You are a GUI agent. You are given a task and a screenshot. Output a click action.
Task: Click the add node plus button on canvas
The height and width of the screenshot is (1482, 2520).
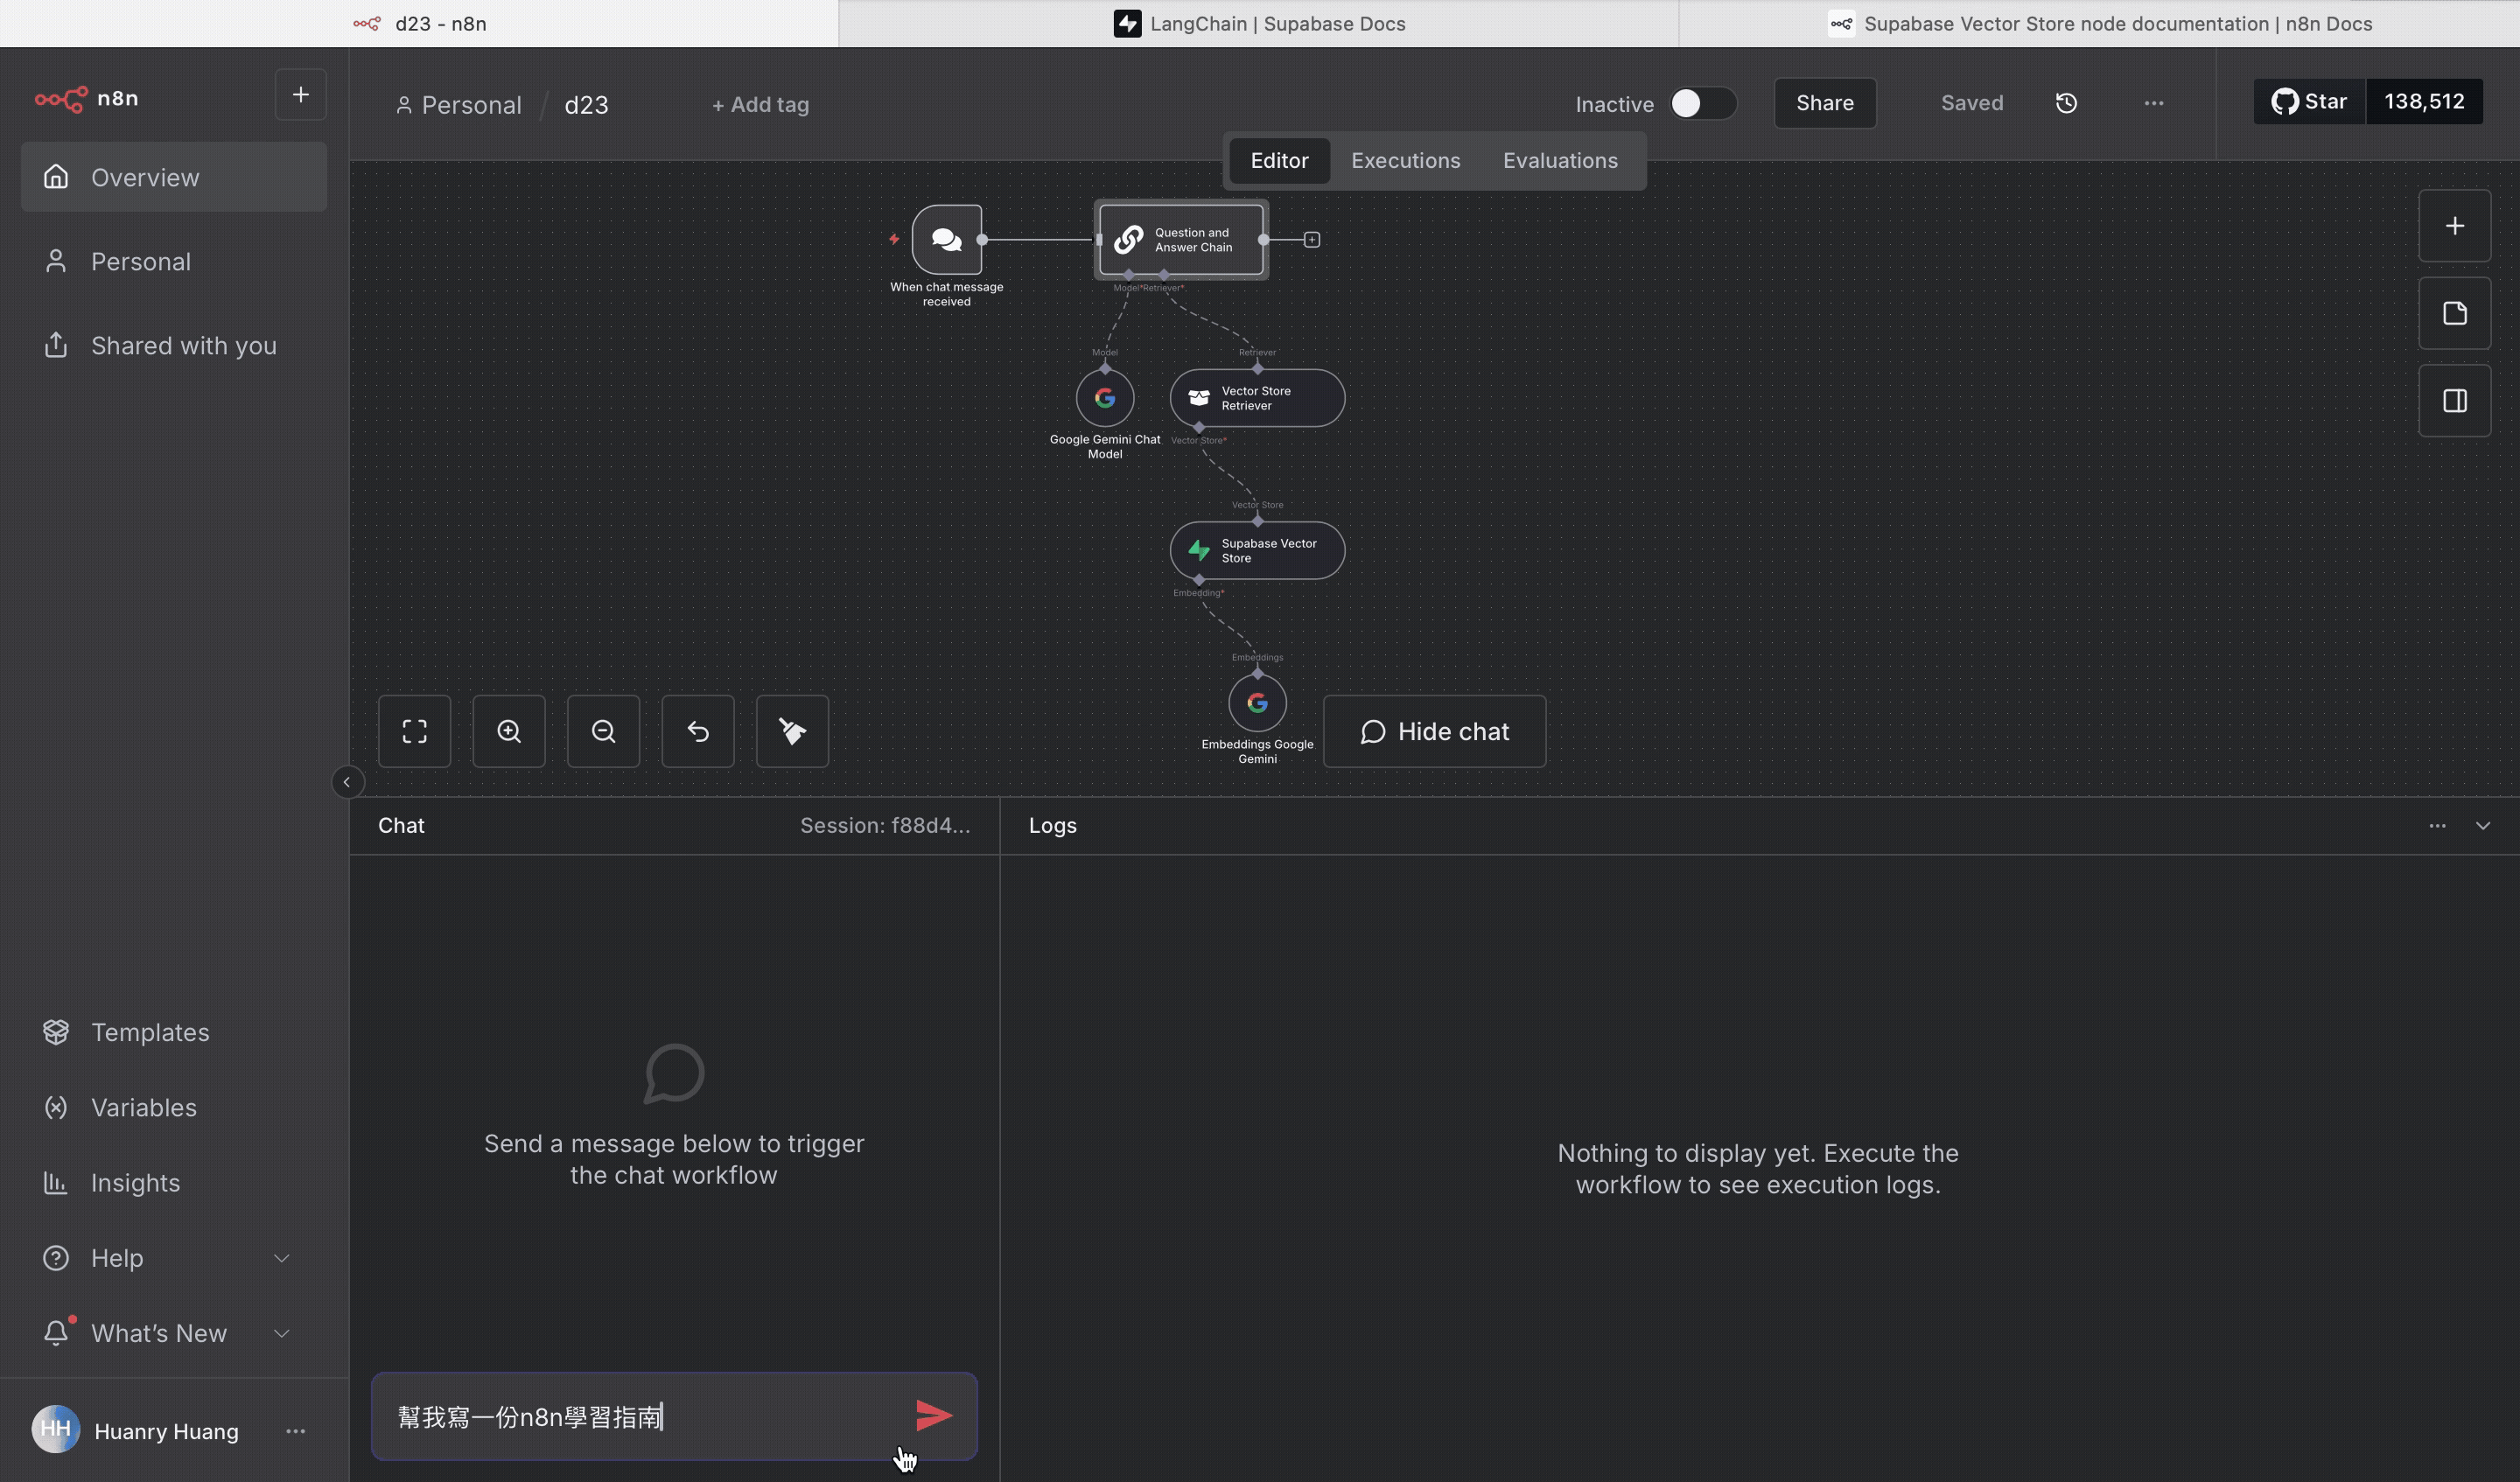point(2454,226)
